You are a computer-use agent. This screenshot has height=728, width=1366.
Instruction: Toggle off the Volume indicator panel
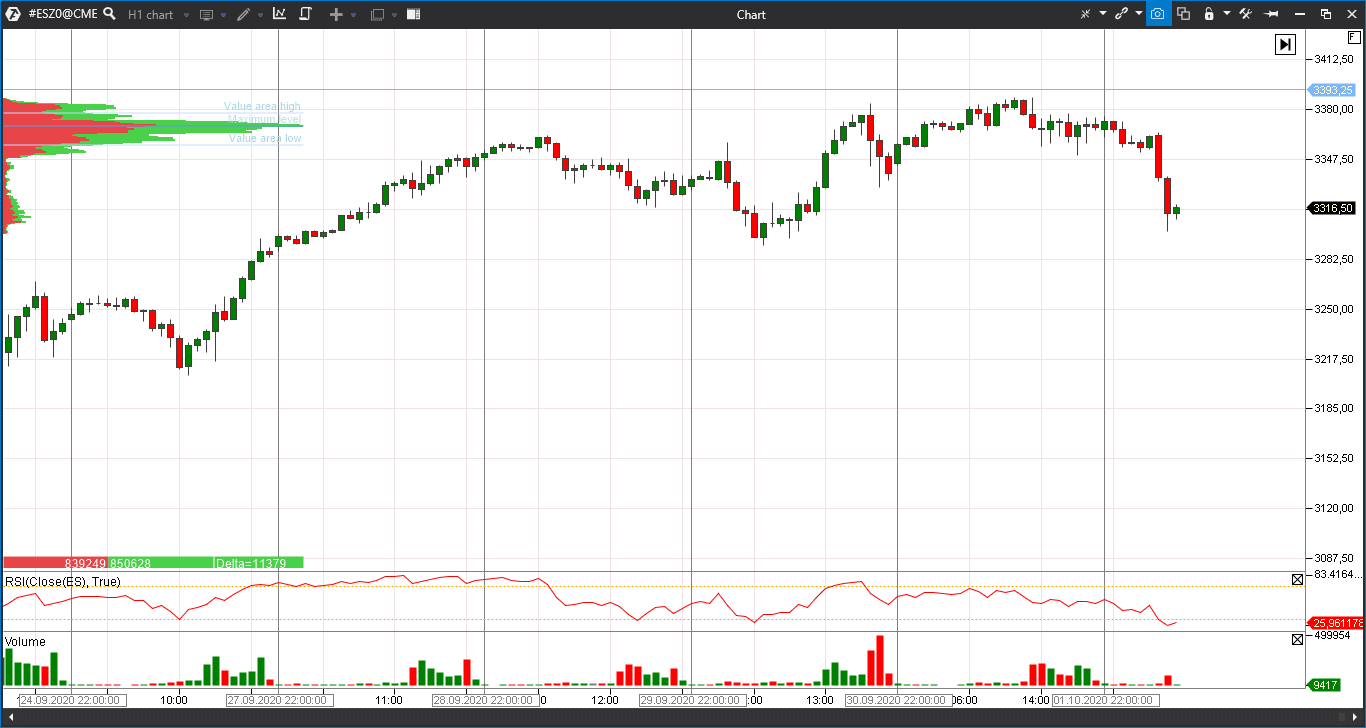coord(1297,639)
